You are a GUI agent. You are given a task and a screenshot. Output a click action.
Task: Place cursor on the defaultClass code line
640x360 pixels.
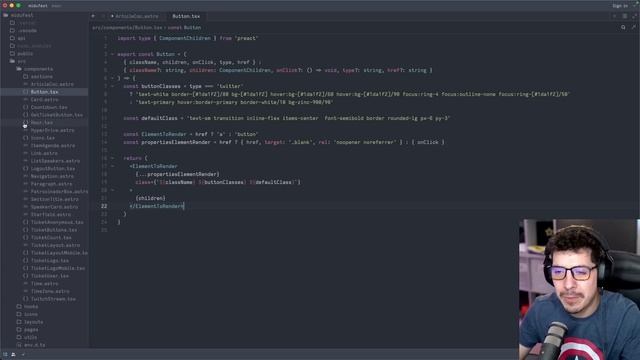(286, 118)
